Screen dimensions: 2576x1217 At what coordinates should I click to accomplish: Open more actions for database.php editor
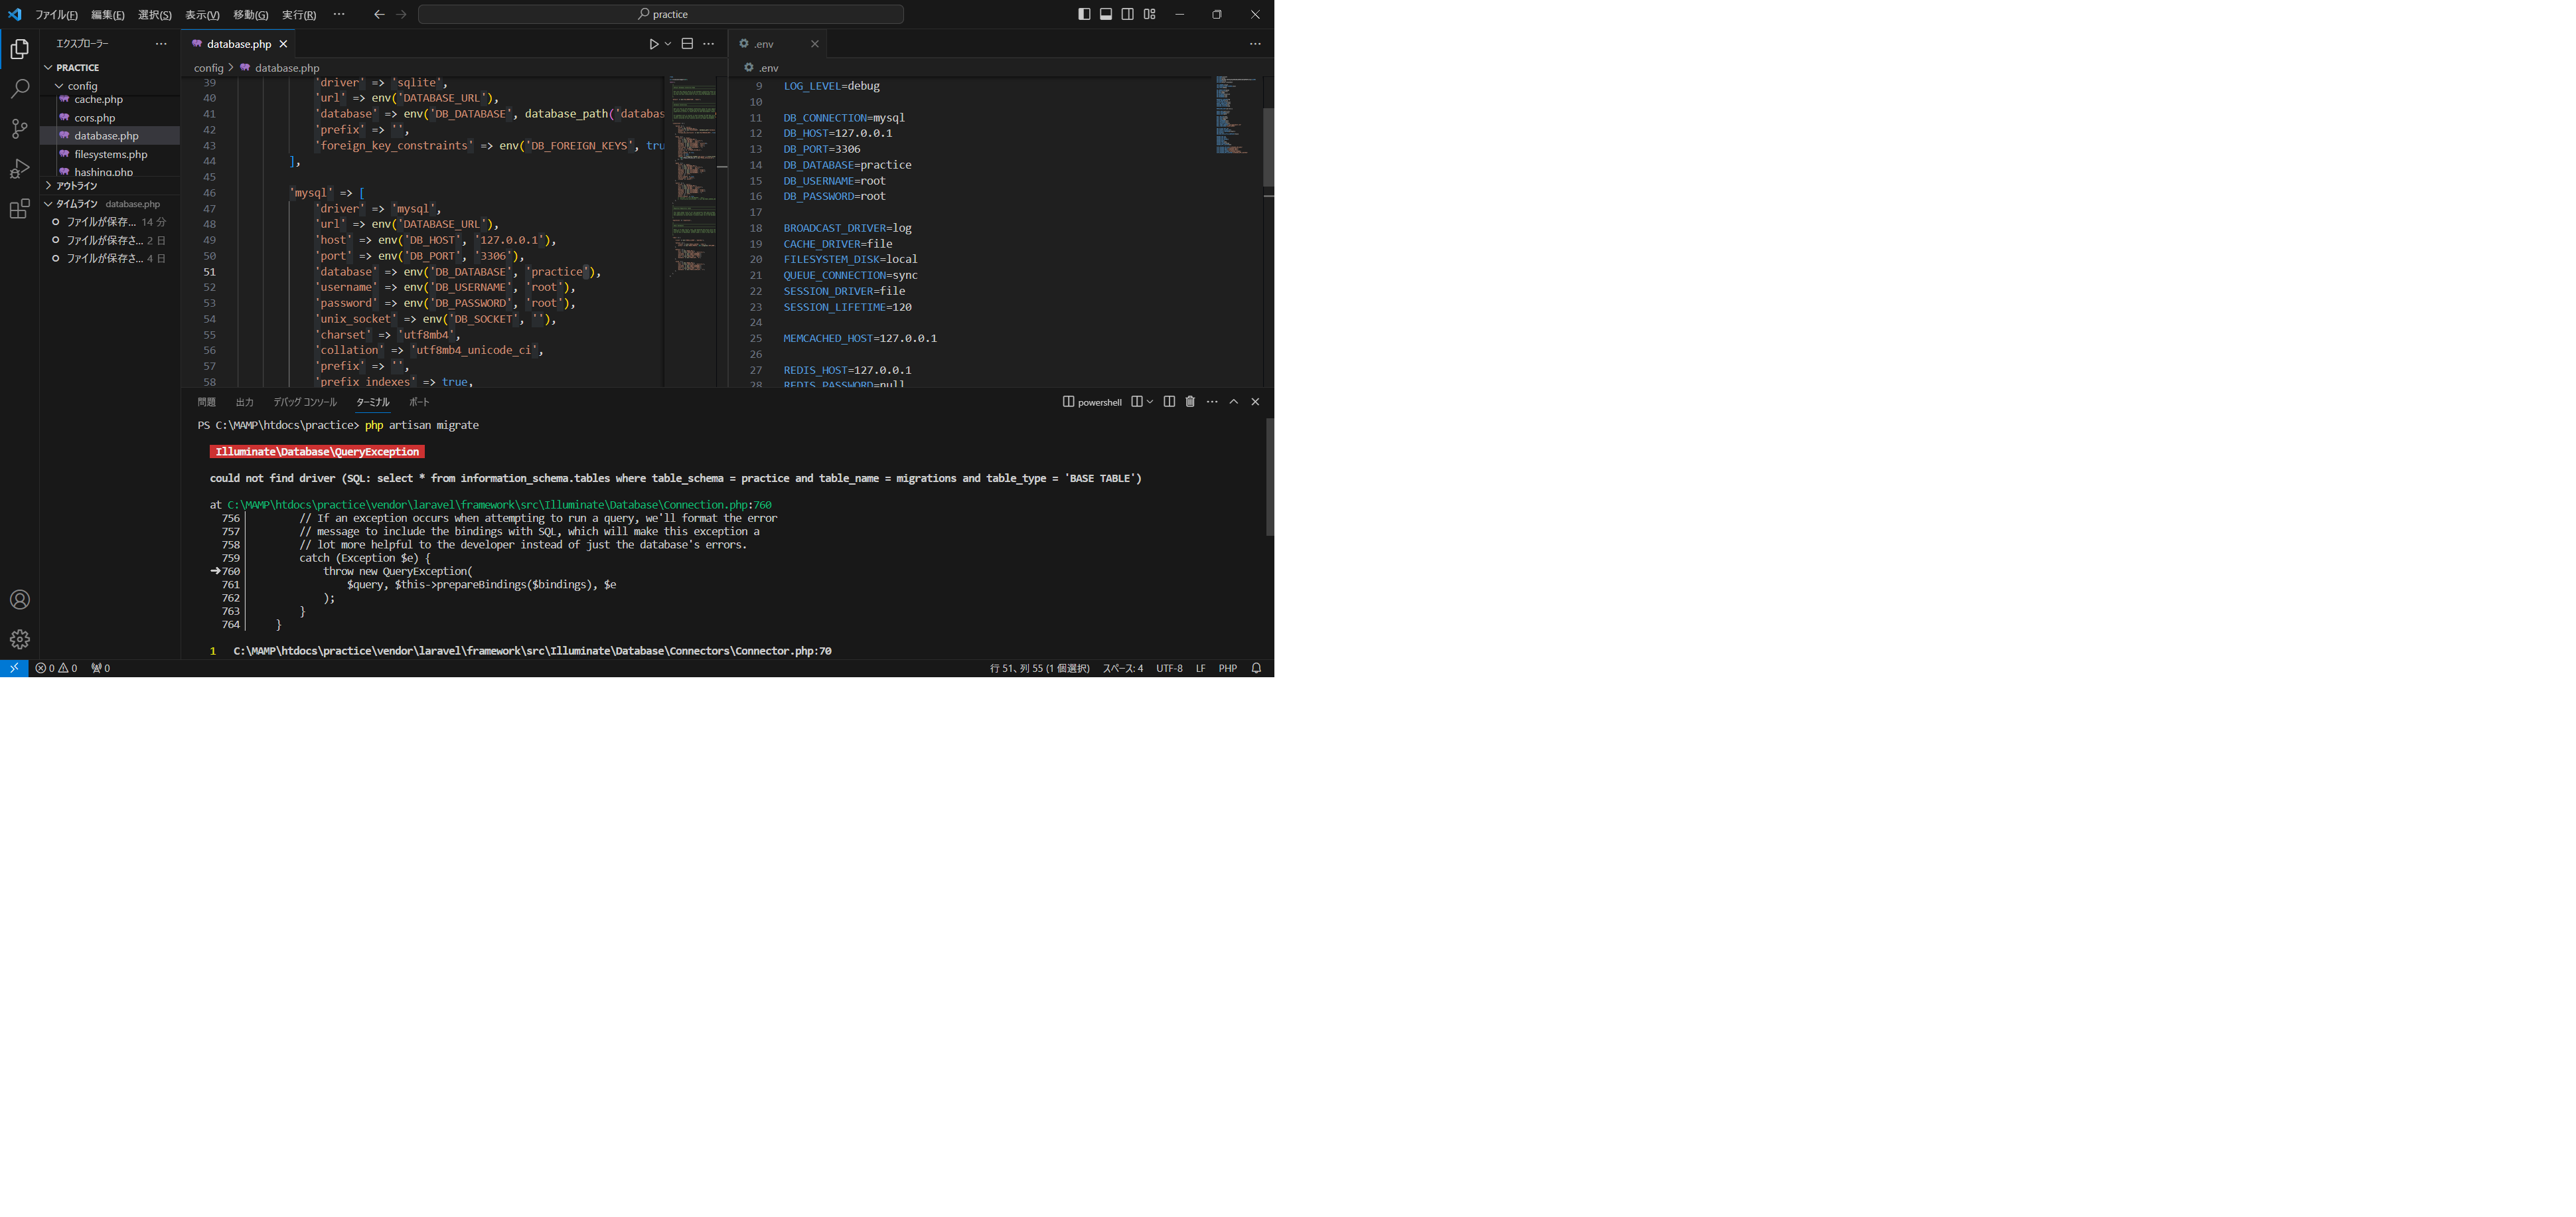tap(709, 44)
